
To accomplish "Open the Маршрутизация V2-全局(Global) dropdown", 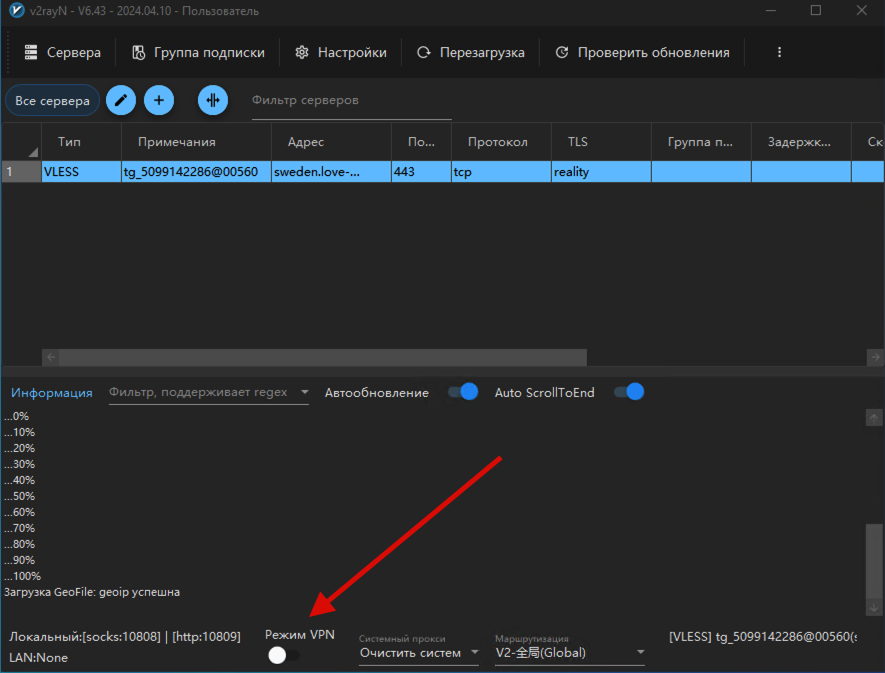I will tap(569, 653).
